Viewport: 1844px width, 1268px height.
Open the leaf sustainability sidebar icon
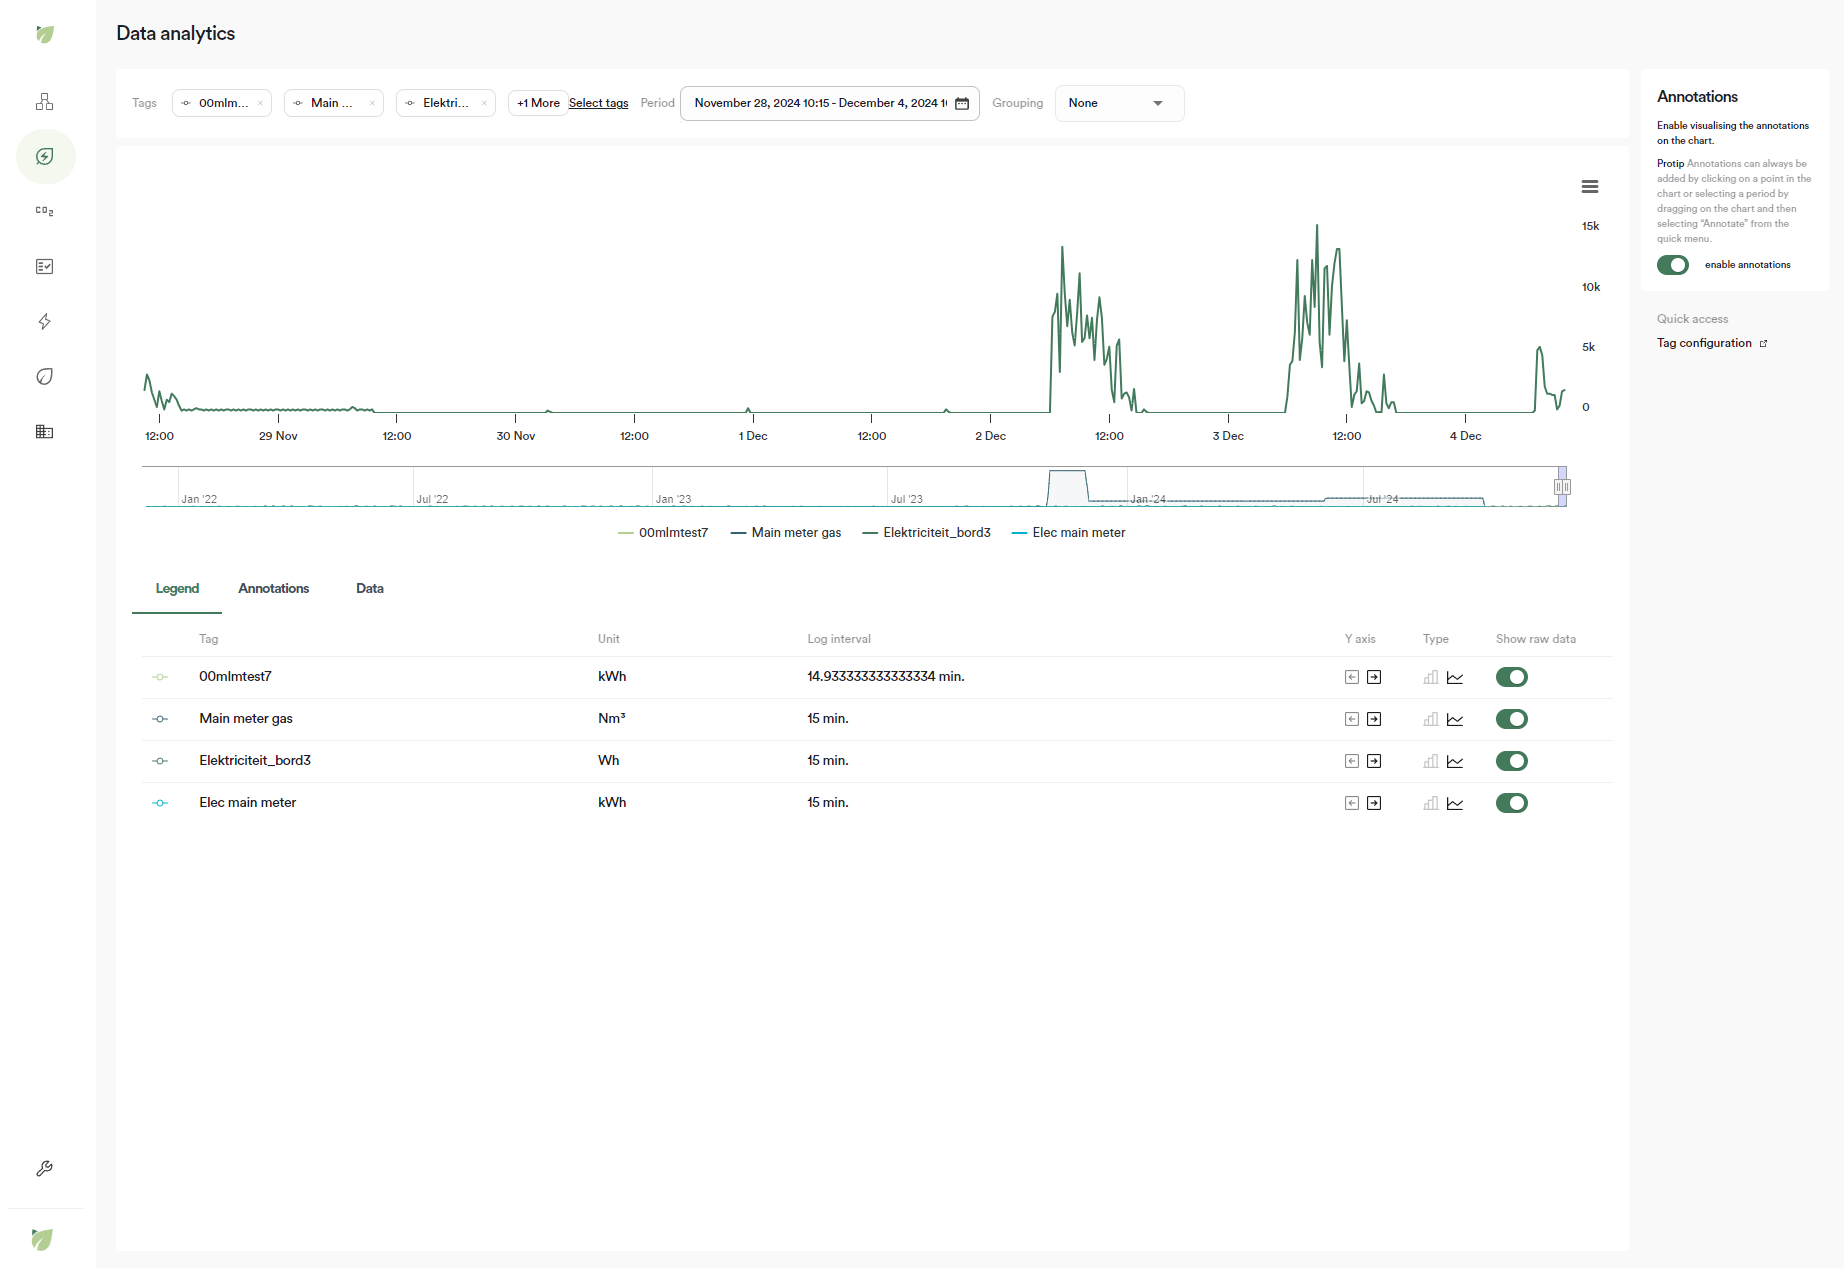[45, 377]
